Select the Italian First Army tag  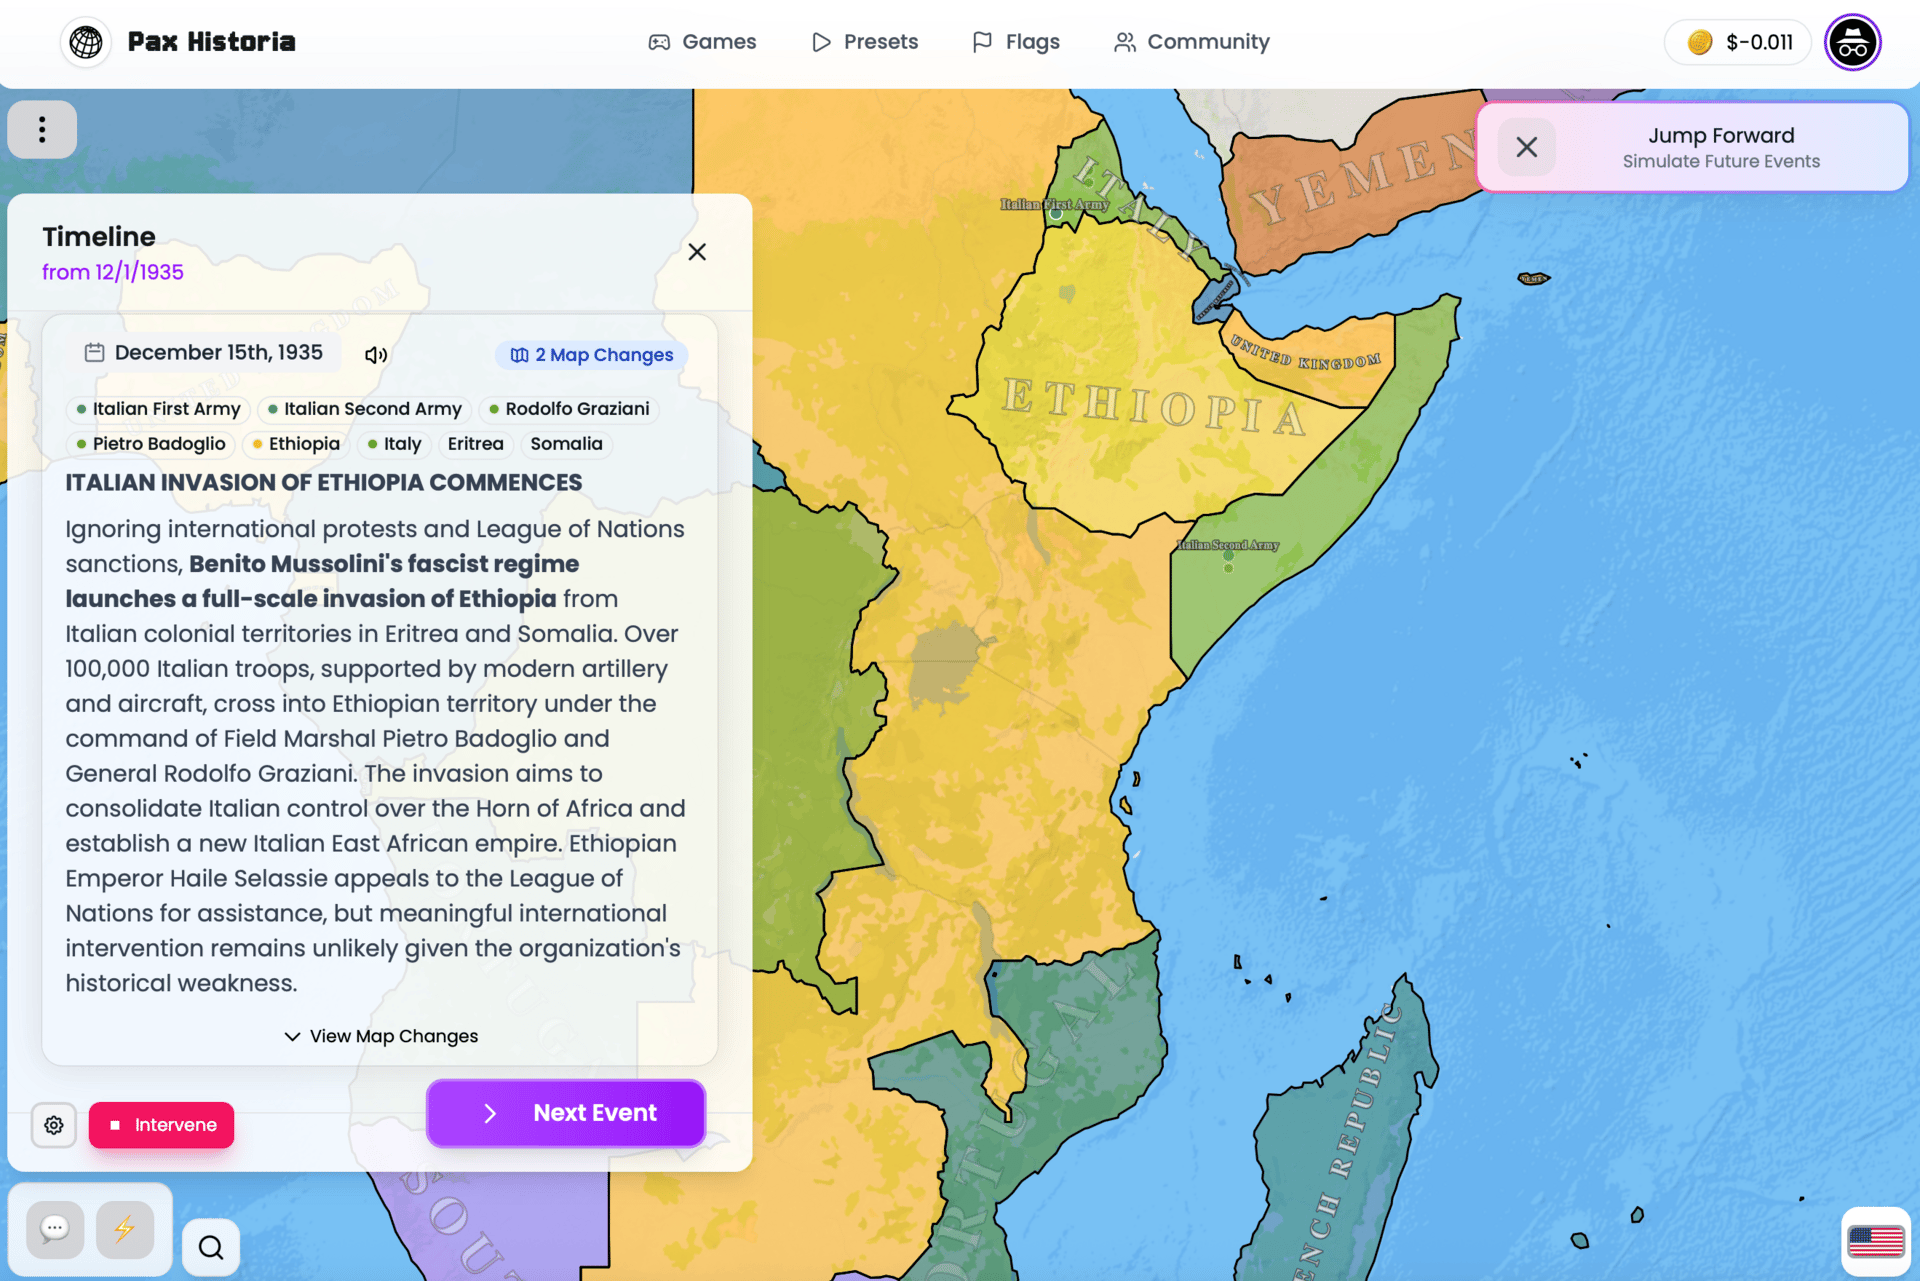[x=159, y=409]
